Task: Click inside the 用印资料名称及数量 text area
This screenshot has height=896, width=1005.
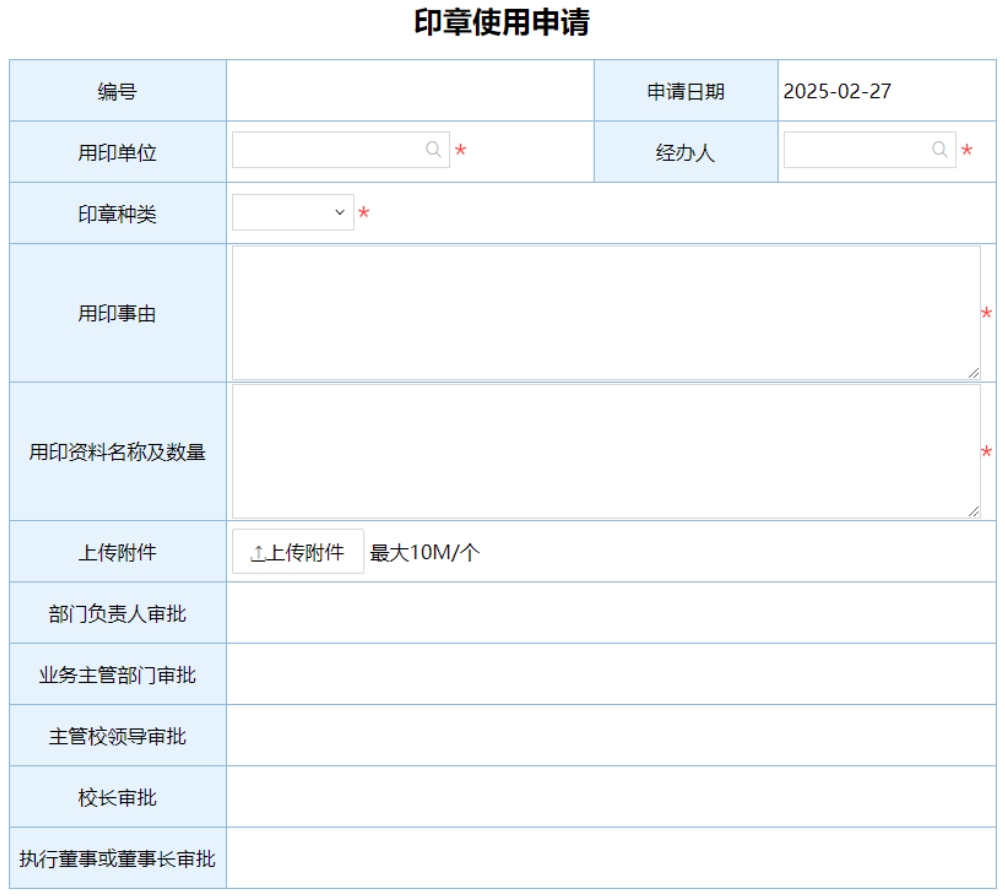Action: click(x=605, y=451)
